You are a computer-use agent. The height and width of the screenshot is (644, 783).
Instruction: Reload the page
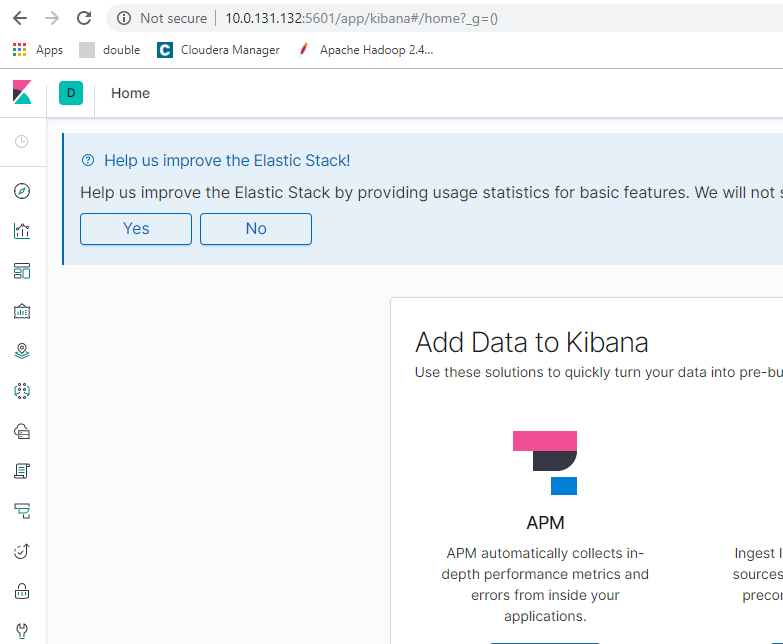pos(84,18)
